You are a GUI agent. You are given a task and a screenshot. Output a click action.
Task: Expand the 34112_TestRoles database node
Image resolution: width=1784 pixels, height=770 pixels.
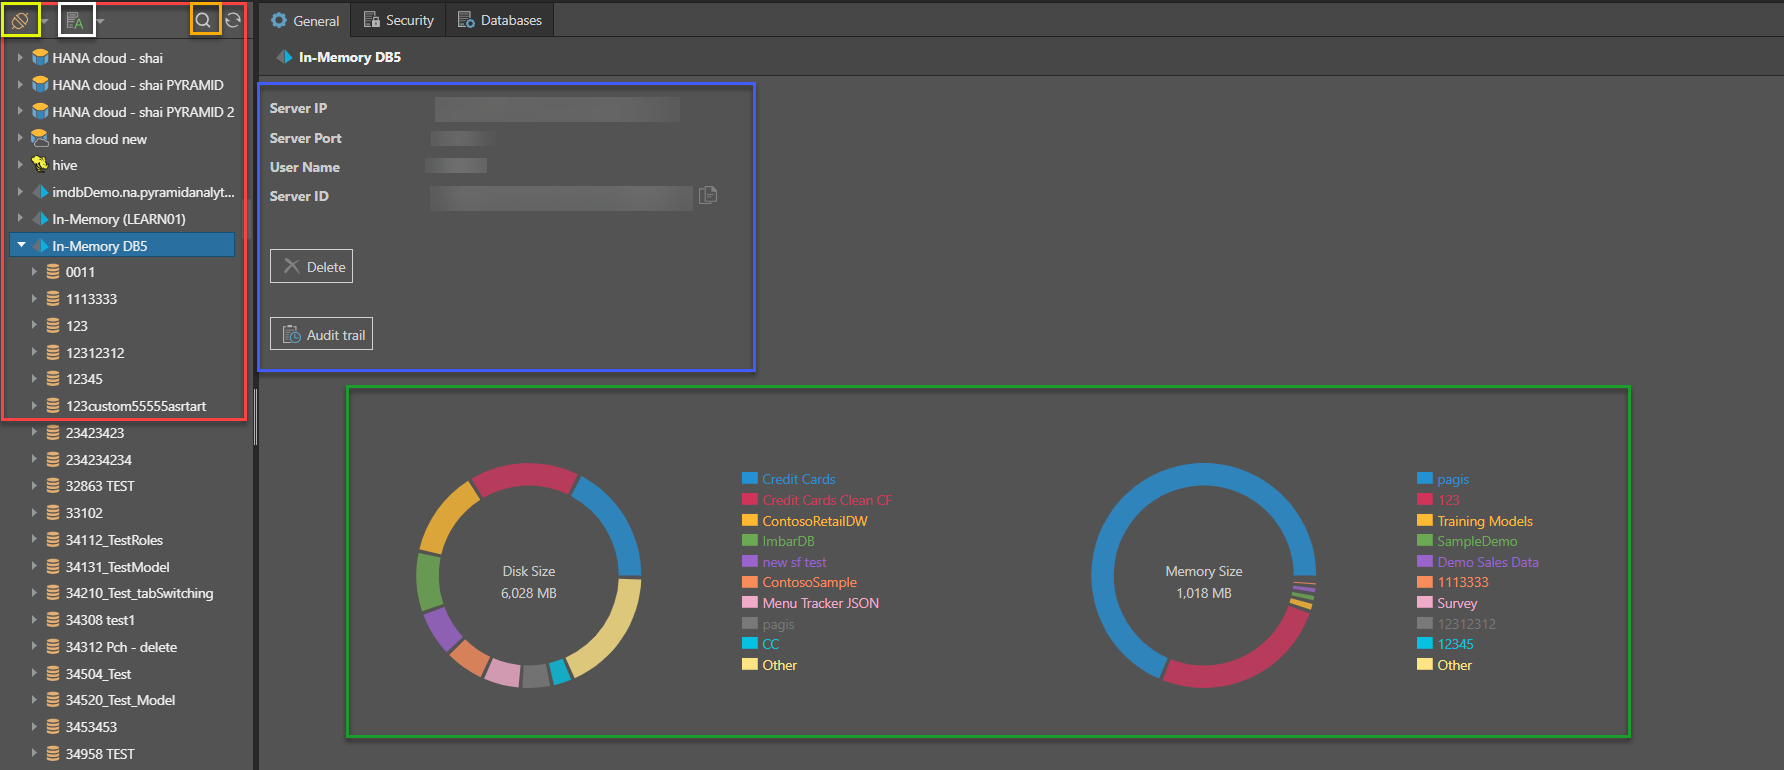coord(34,540)
